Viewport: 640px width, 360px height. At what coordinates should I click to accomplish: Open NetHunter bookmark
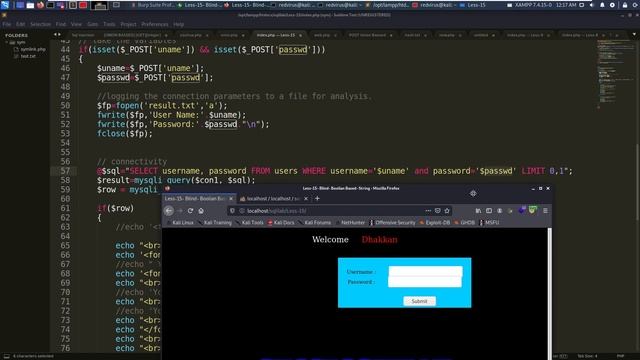350,222
